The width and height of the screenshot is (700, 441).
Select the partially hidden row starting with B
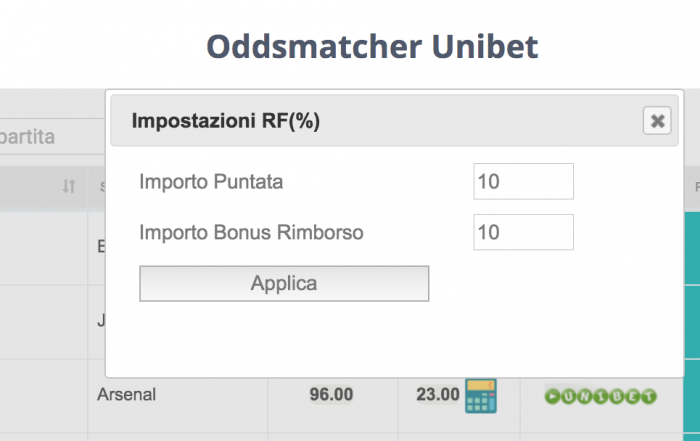(x=101, y=246)
